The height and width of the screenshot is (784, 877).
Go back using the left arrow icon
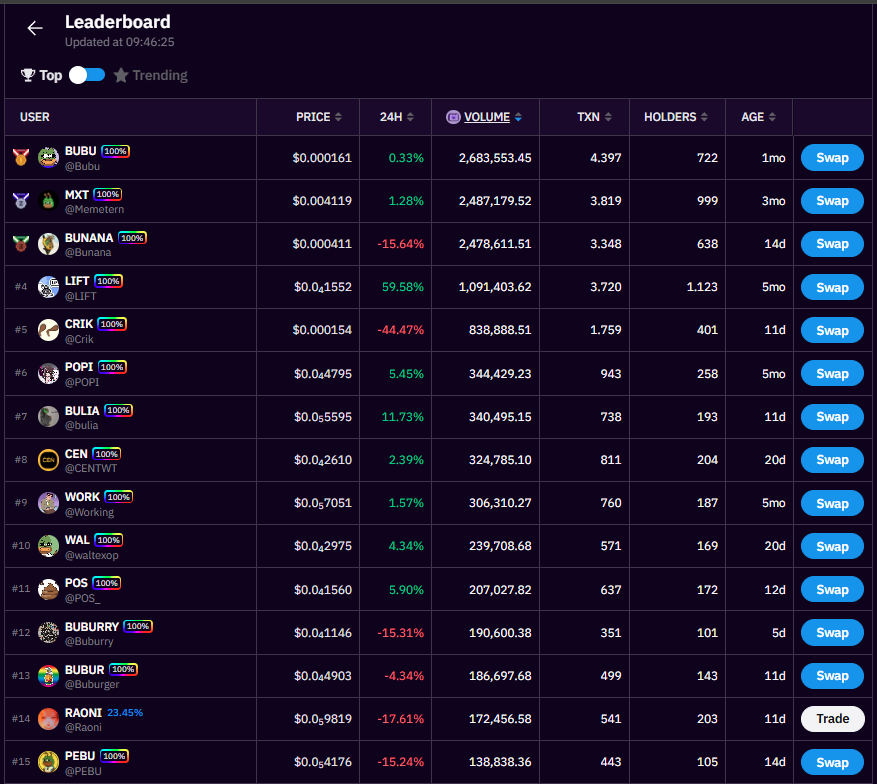(x=35, y=28)
